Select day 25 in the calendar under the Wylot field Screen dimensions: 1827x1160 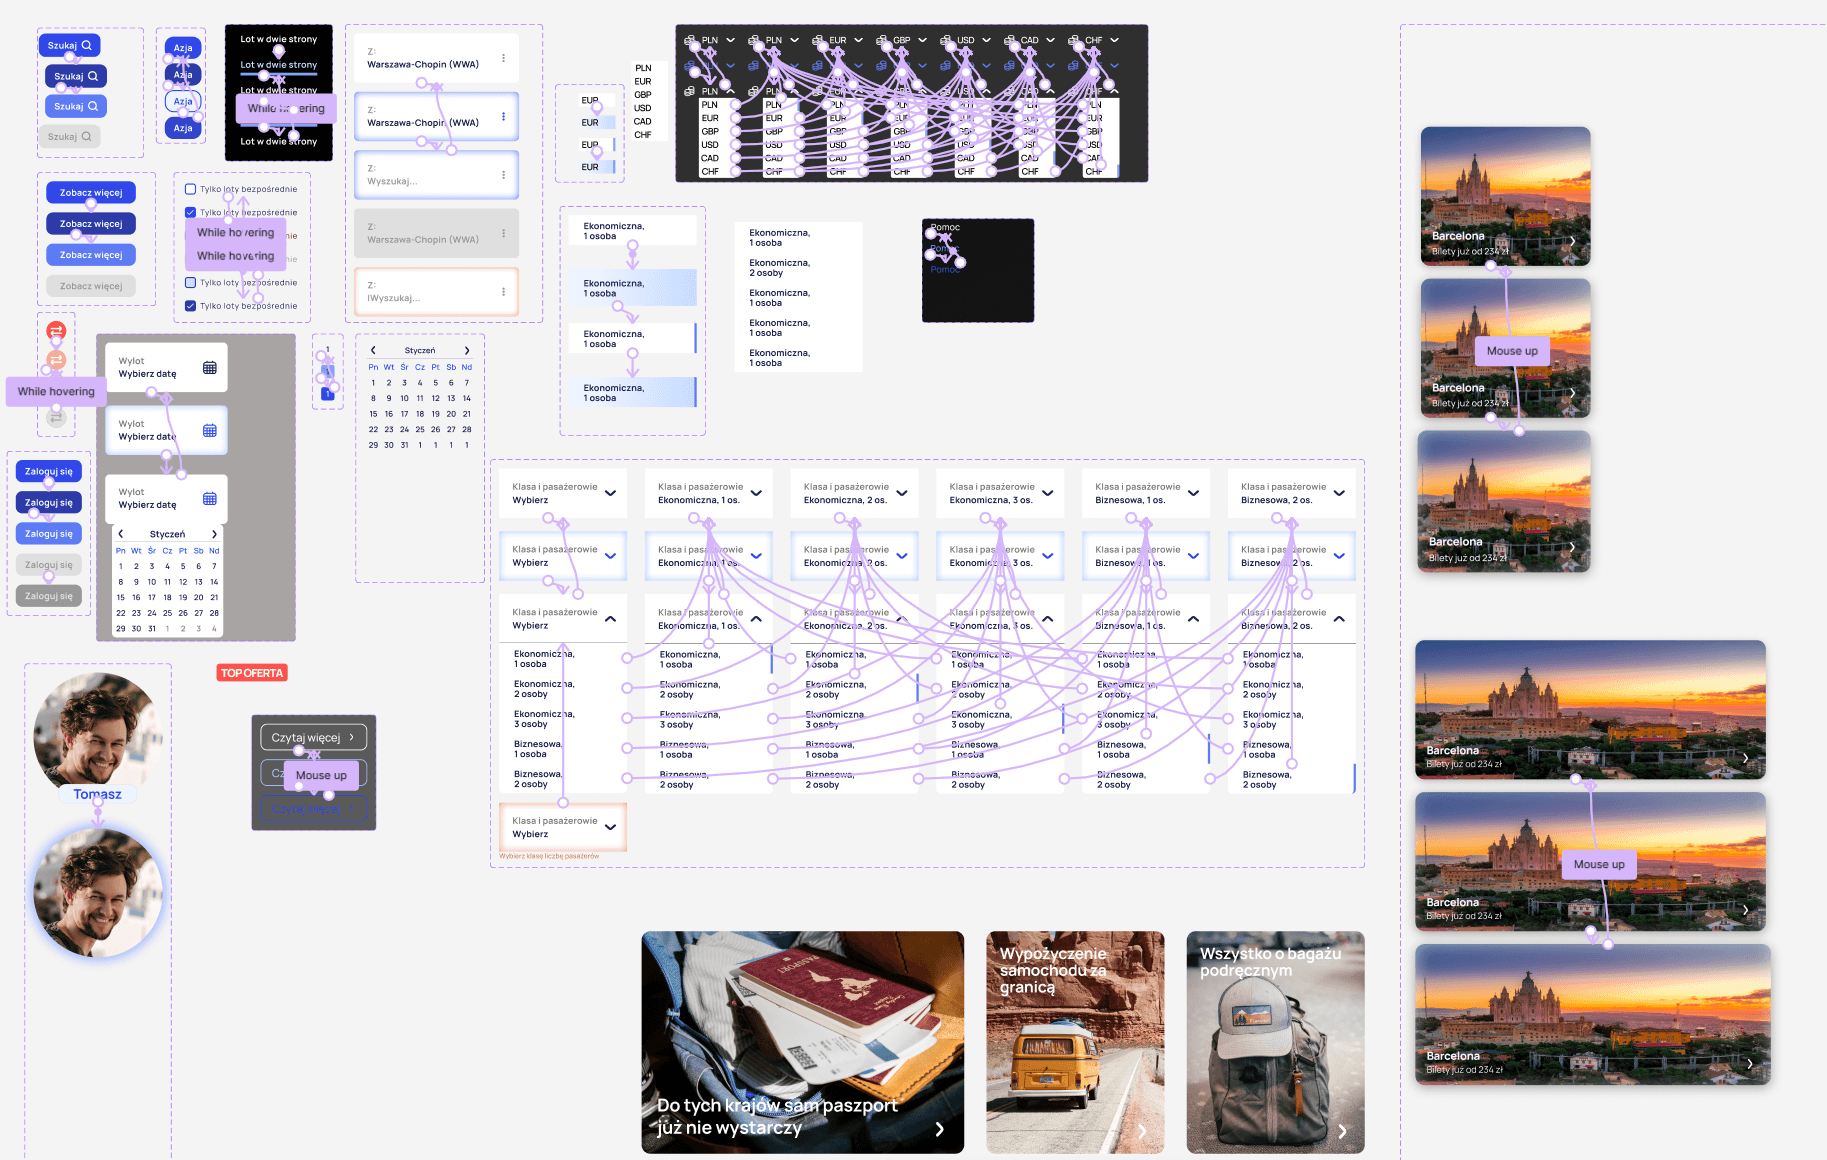tap(167, 613)
